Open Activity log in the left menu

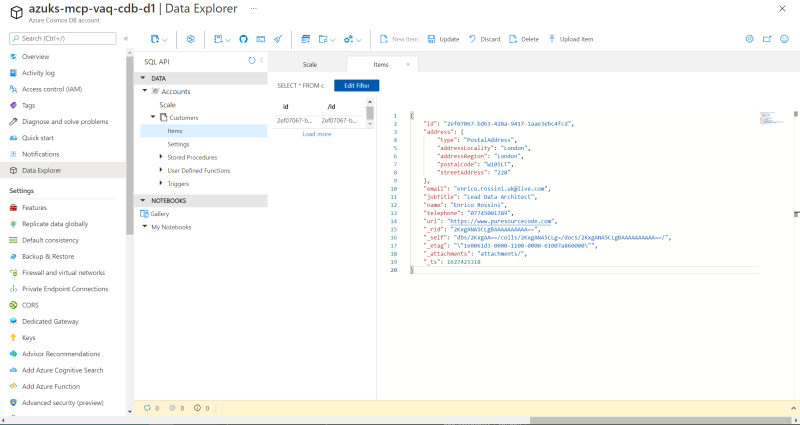tap(38, 73)
